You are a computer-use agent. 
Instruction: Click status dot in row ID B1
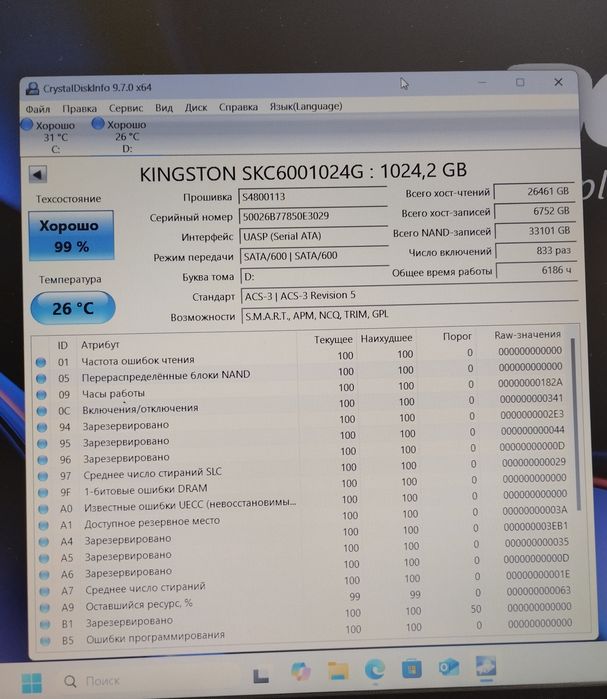[45, 624]
